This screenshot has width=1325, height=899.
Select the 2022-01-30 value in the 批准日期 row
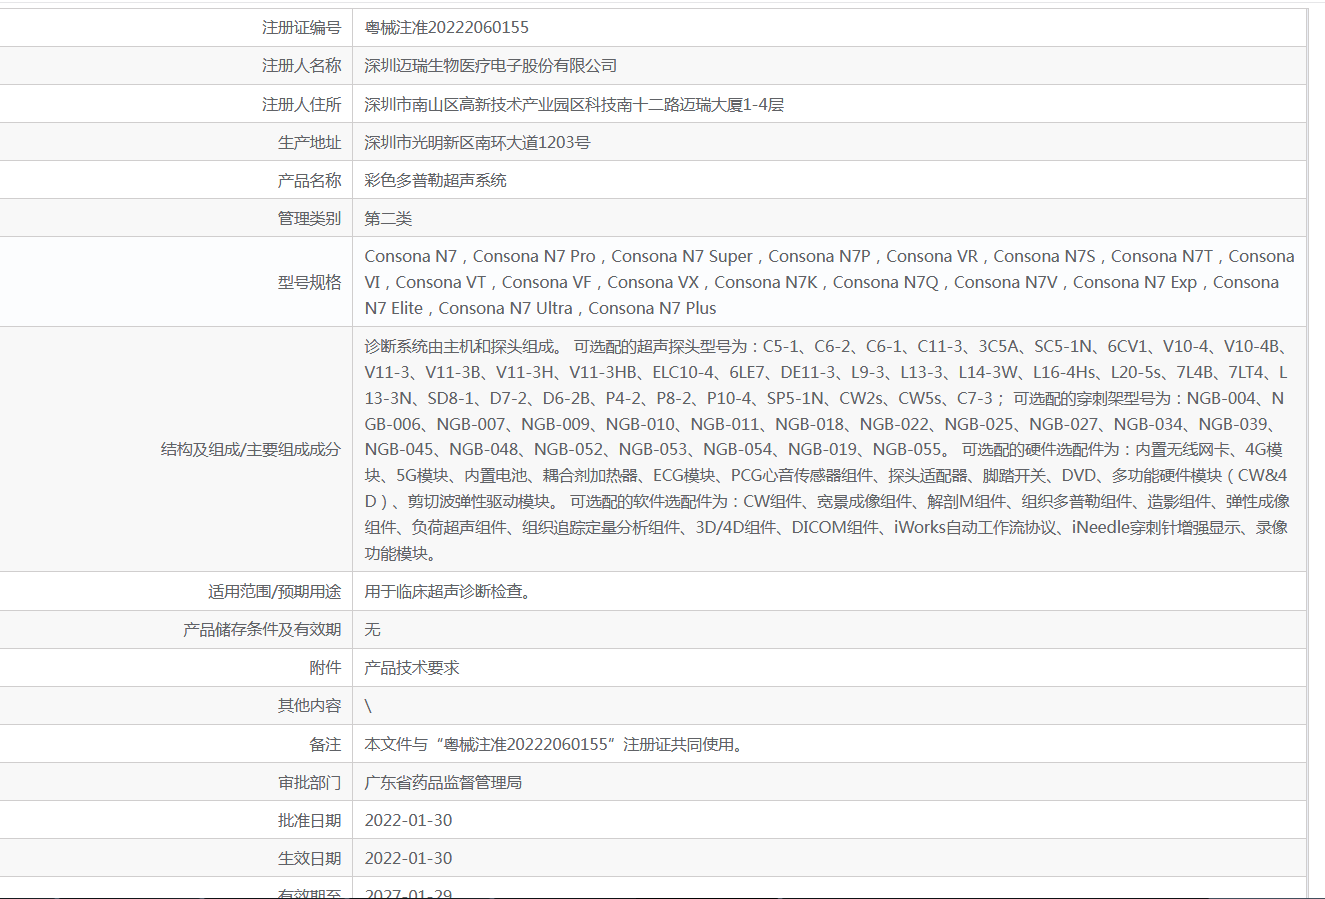pos(409,820)
